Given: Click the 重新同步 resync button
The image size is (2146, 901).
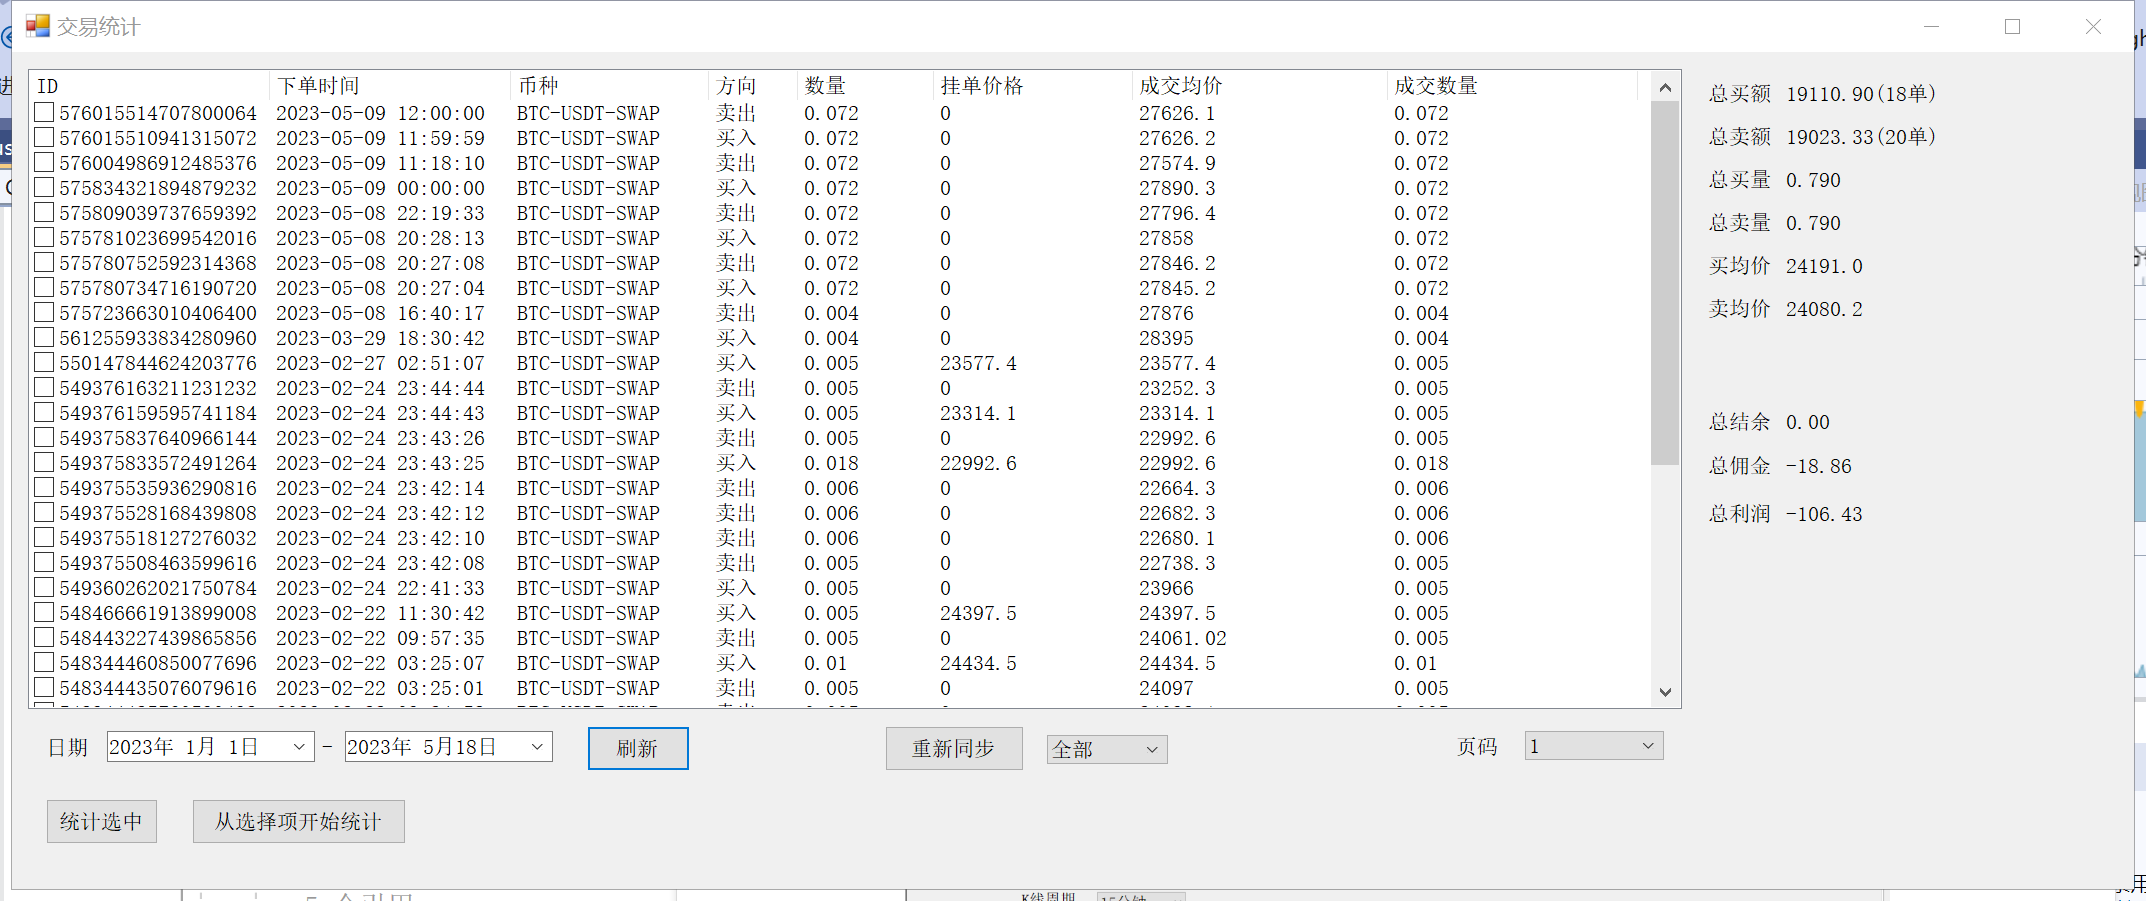Looking at the screenshot, I should (953, 748).
